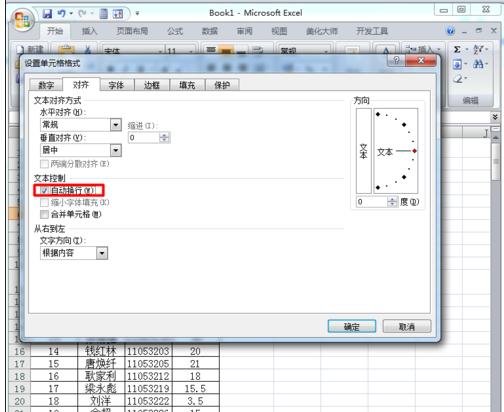Check the 缩小字体填充 shrink to fit option
This screenshot has width=504, height=412.
[44, 202]
